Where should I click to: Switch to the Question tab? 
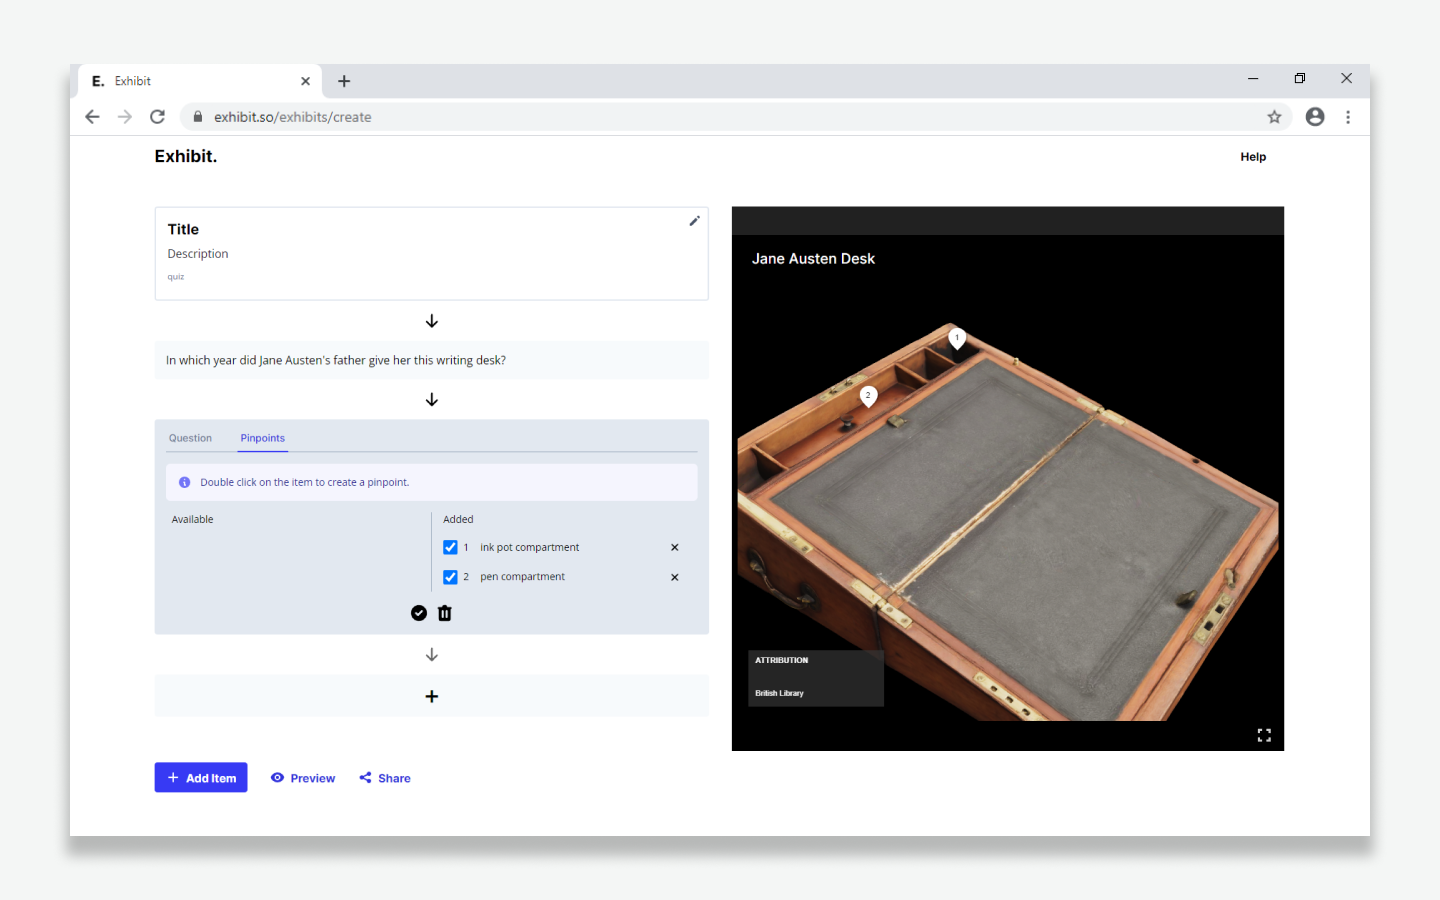pos(190,438)
